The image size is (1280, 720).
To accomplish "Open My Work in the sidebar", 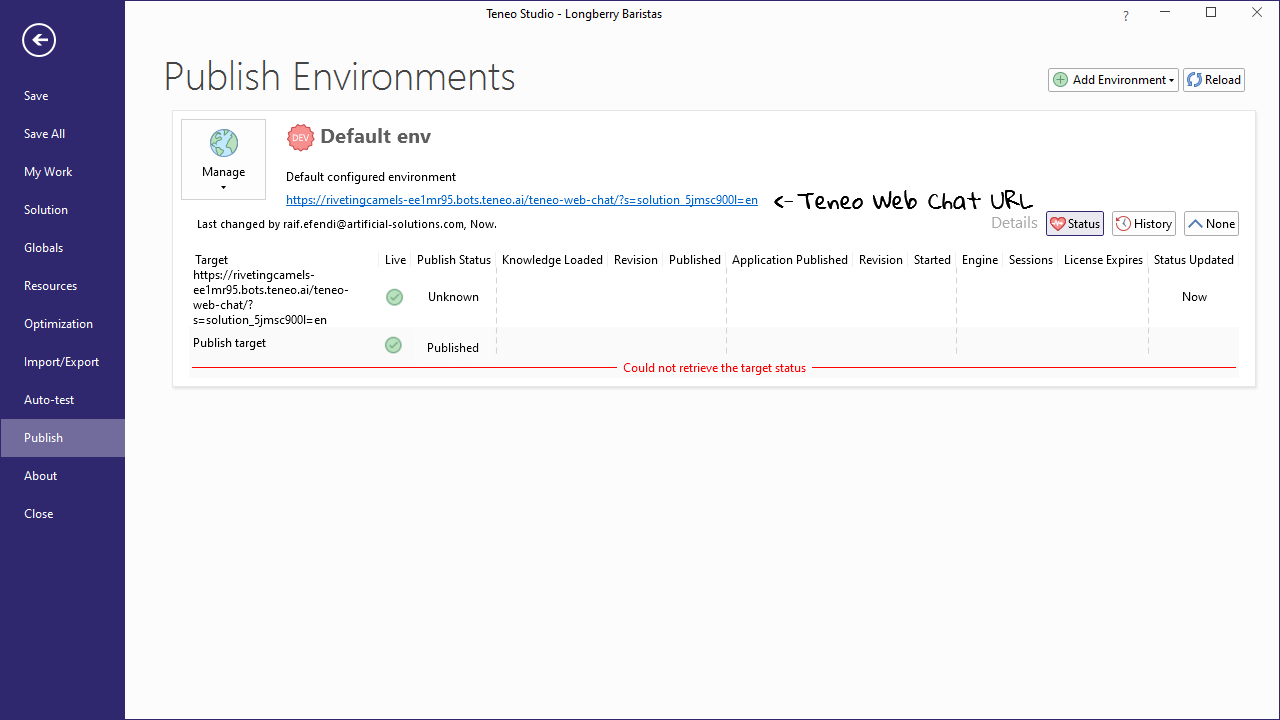I will (x=62, y=172).
